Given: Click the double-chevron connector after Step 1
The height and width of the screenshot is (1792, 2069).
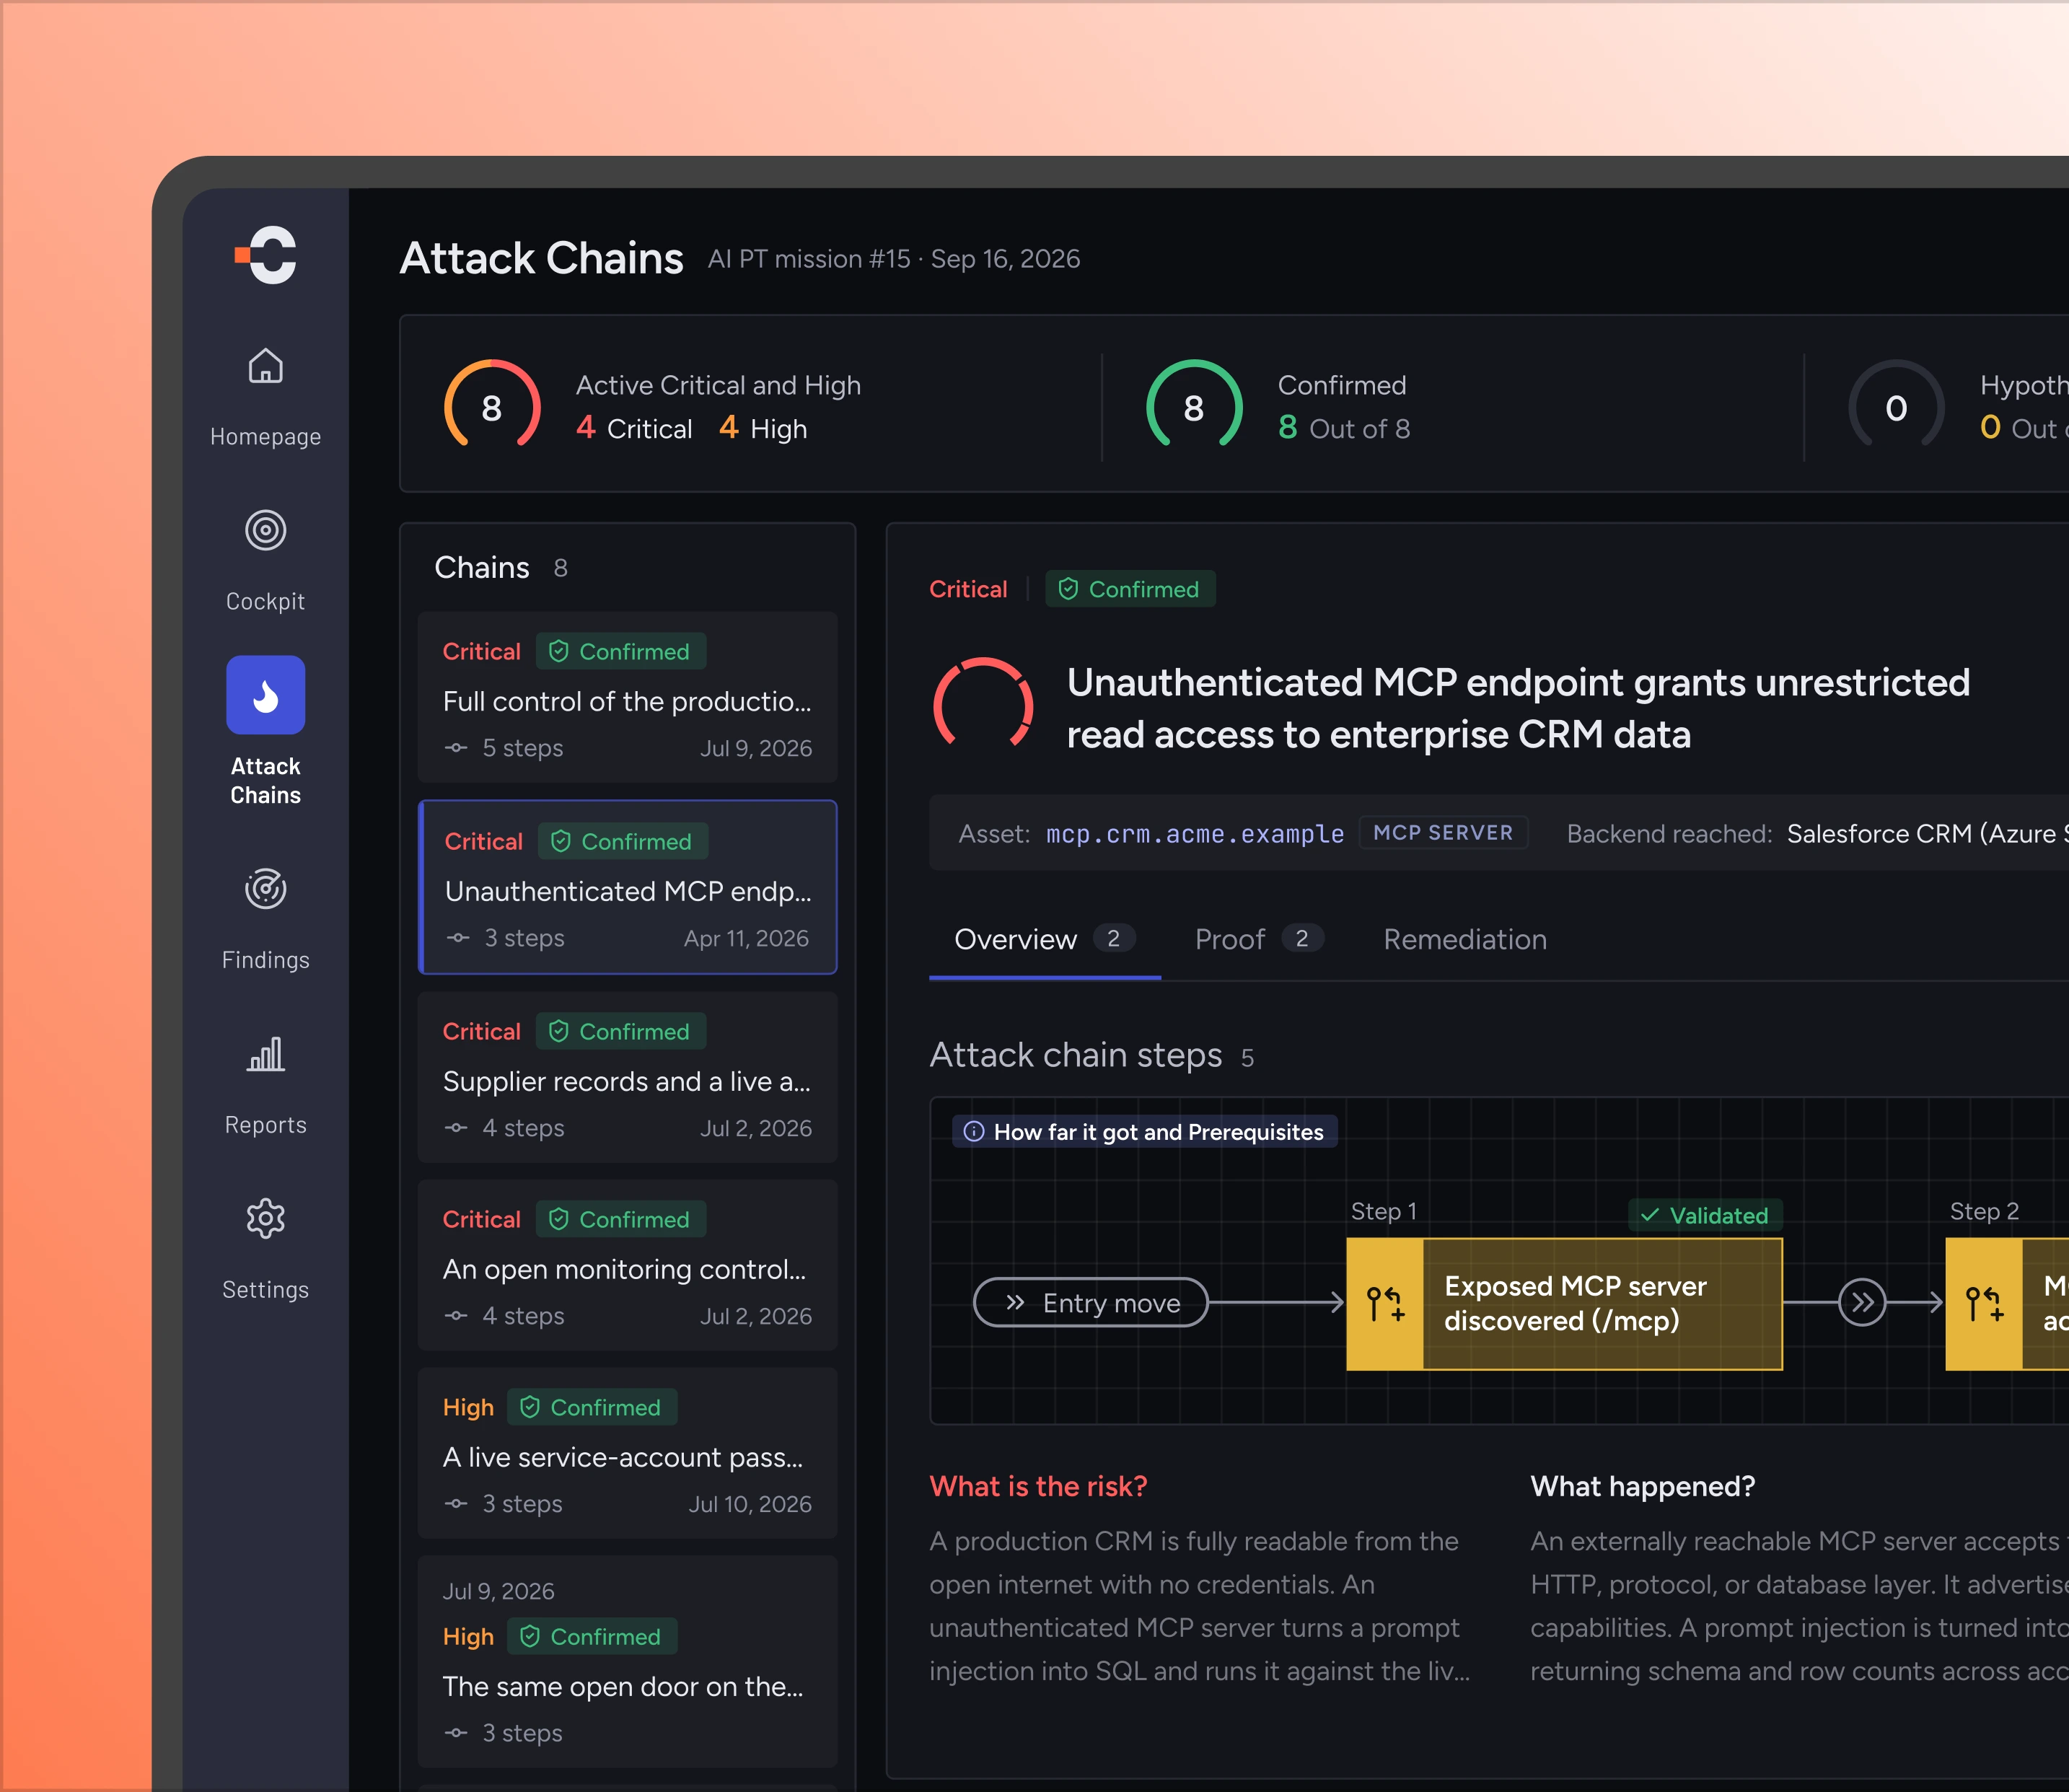Looking at the screenshot, I should (1862, 1303).
